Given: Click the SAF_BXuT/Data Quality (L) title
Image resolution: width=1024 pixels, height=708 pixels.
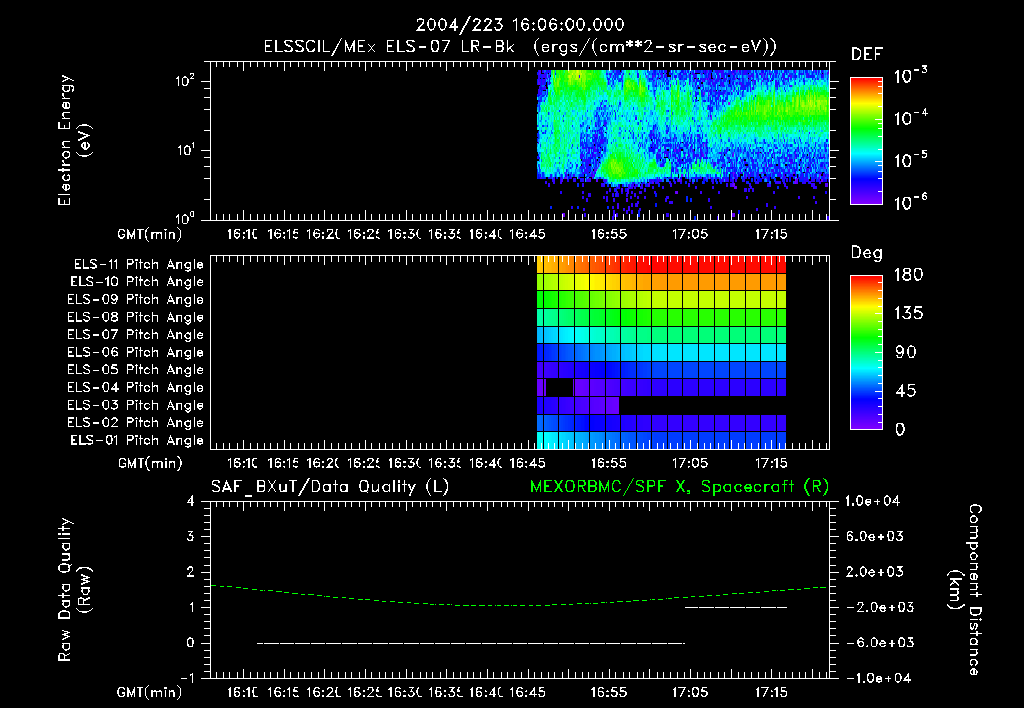Looking at the screenshot, I should [x=330, y=487].
